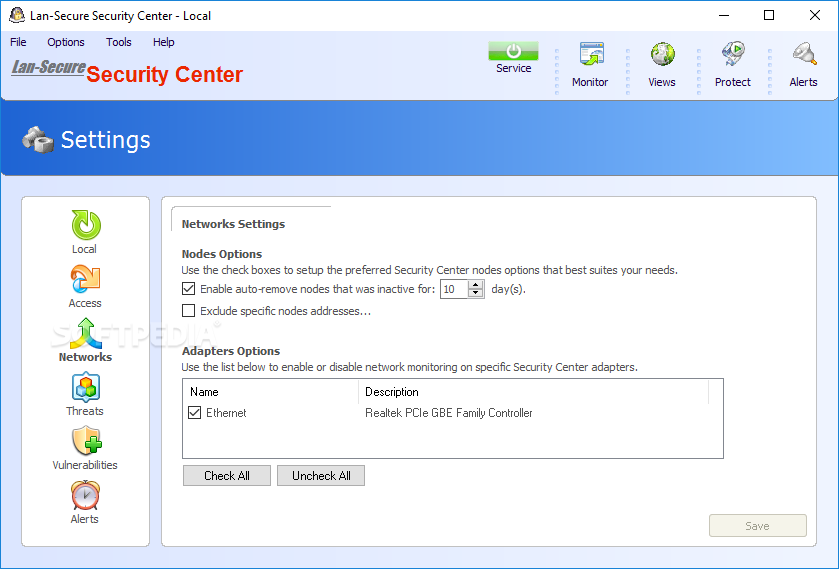The width and height of the screenshot is (839, 569).
Task: Select the Networks Settings tab
Action: pos(233,224)
